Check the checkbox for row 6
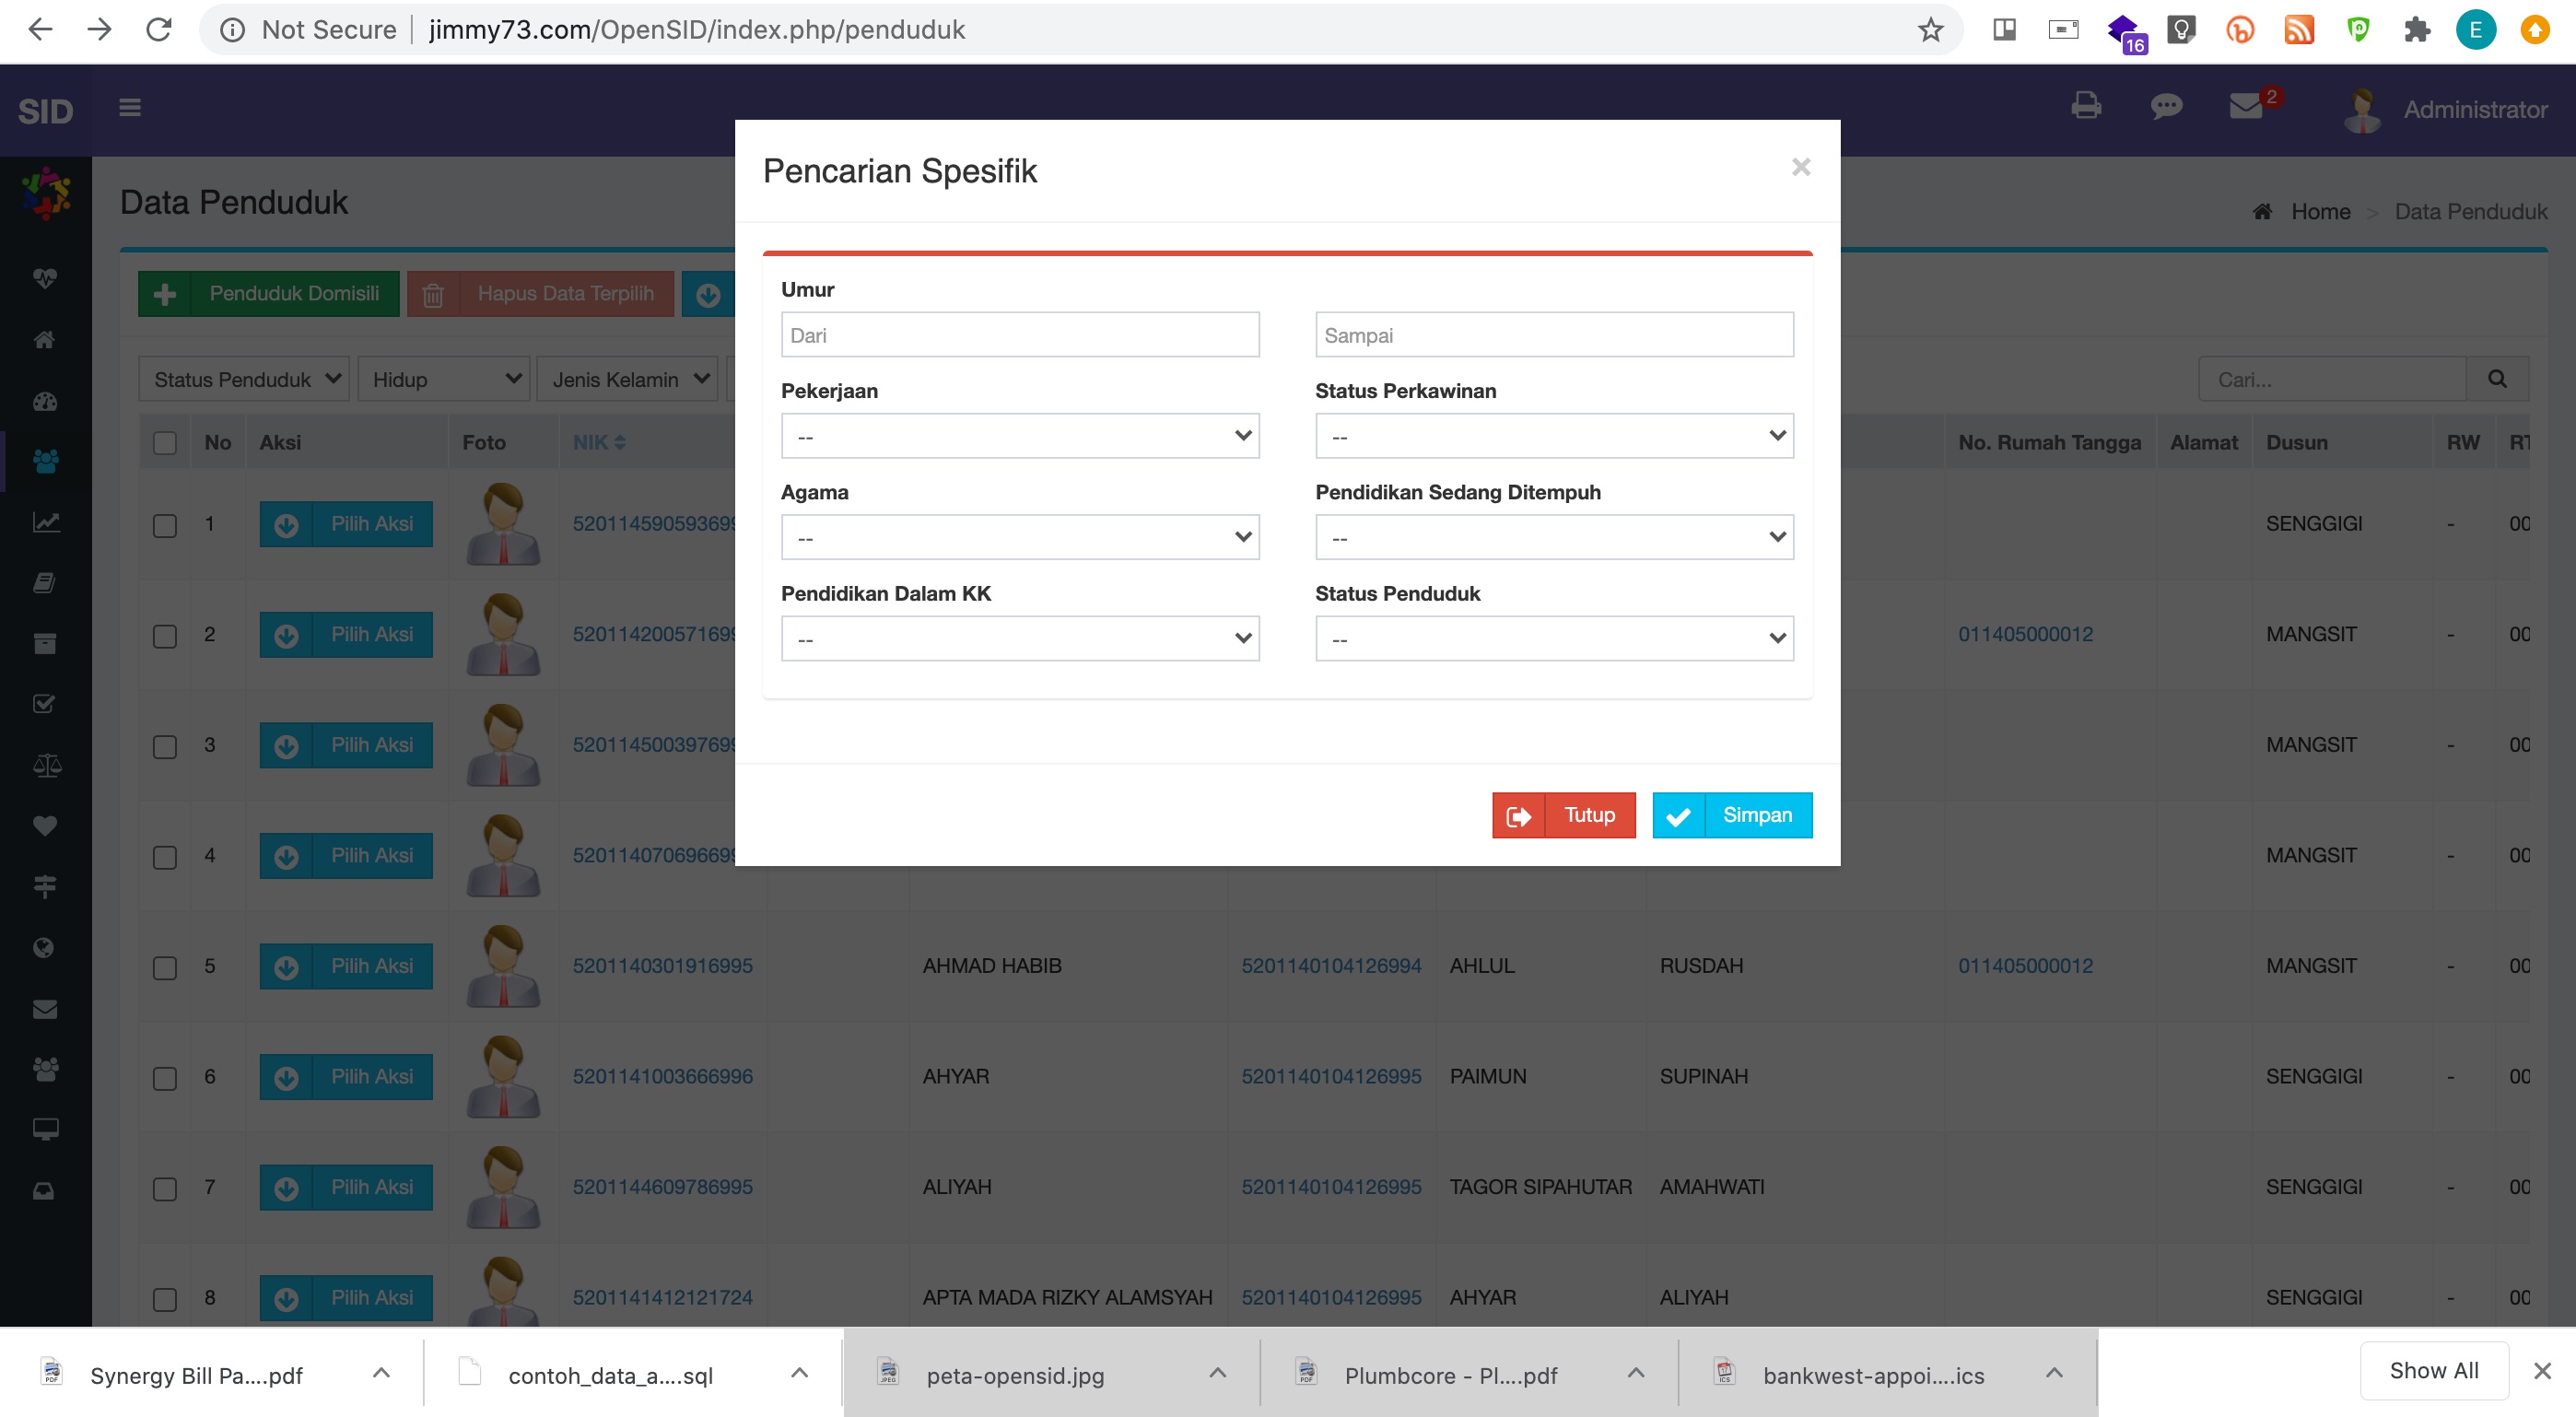Viewport: 2576px width, 1417px height. pos(165,1079)
